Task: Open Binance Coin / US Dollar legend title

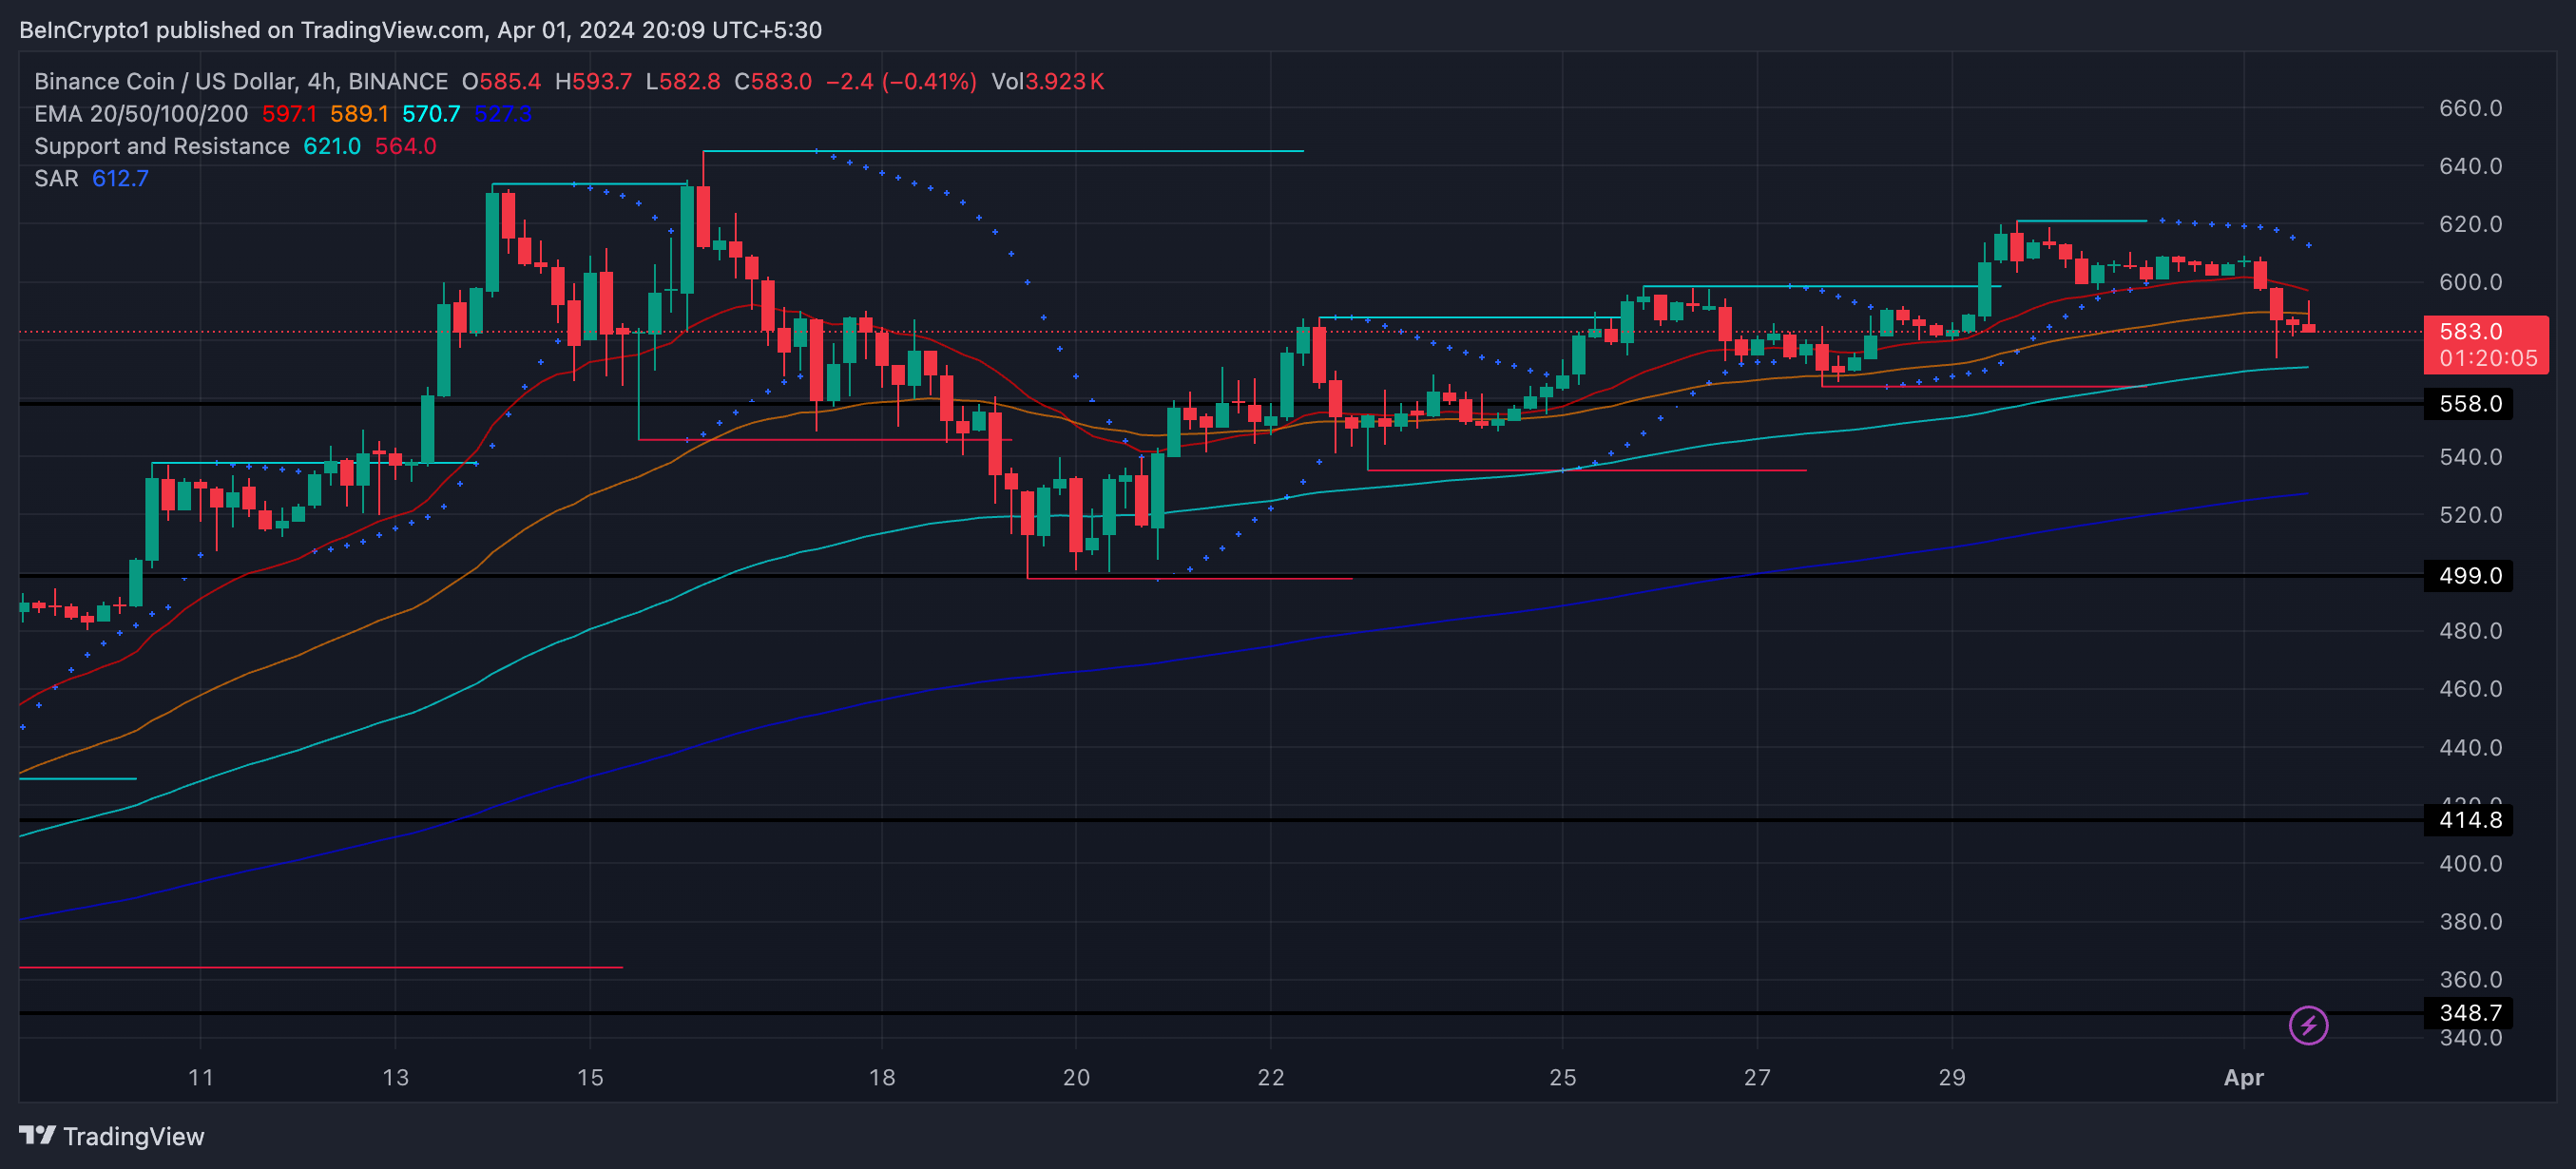Action: pos(240,81)
